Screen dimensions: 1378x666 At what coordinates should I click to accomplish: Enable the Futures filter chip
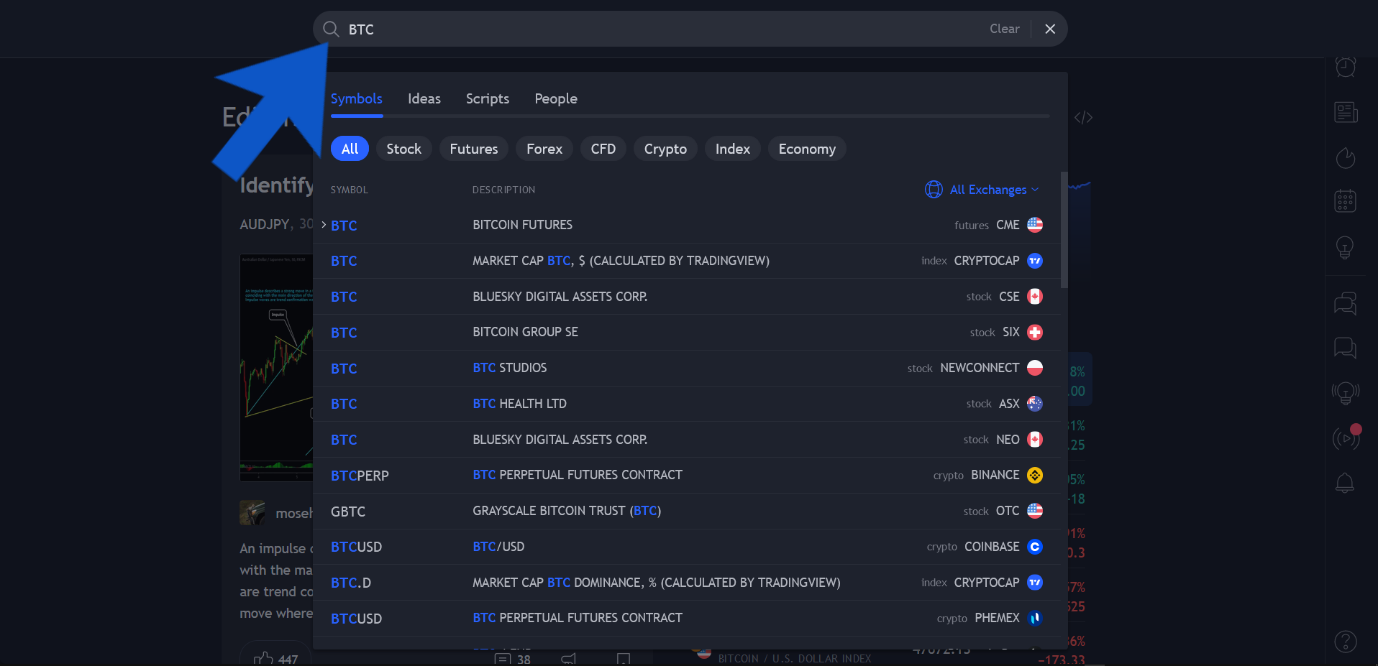pos(473,149)
